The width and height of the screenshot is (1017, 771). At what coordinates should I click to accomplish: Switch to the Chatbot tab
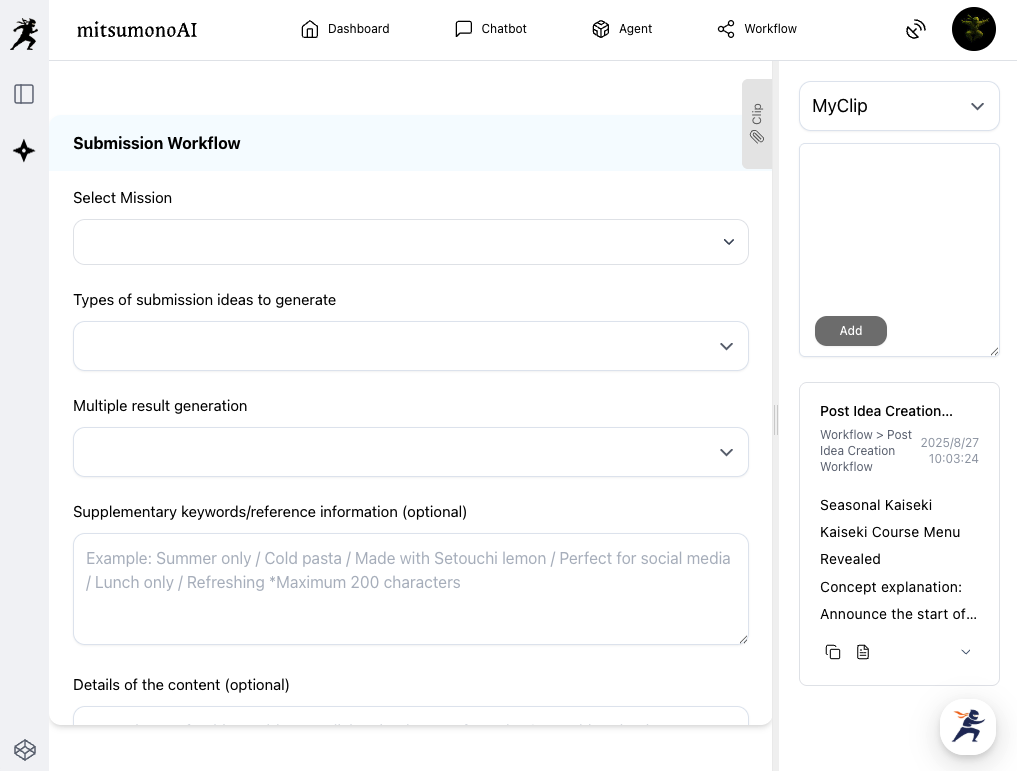[490, 29]
